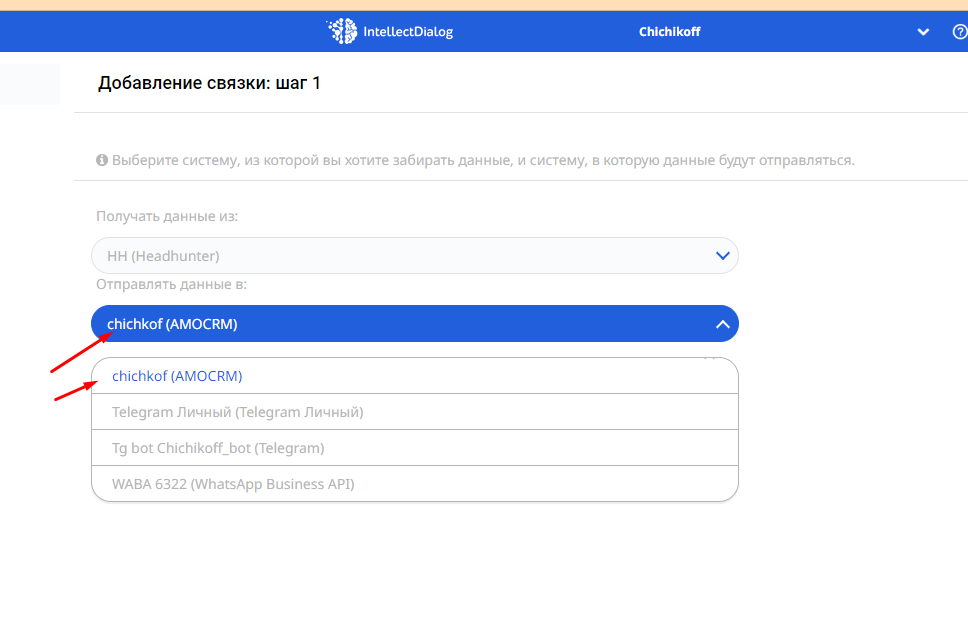Collapse list using the chichkof dropdown up-arrow
The image size is (968, 638).
(722, 324)
